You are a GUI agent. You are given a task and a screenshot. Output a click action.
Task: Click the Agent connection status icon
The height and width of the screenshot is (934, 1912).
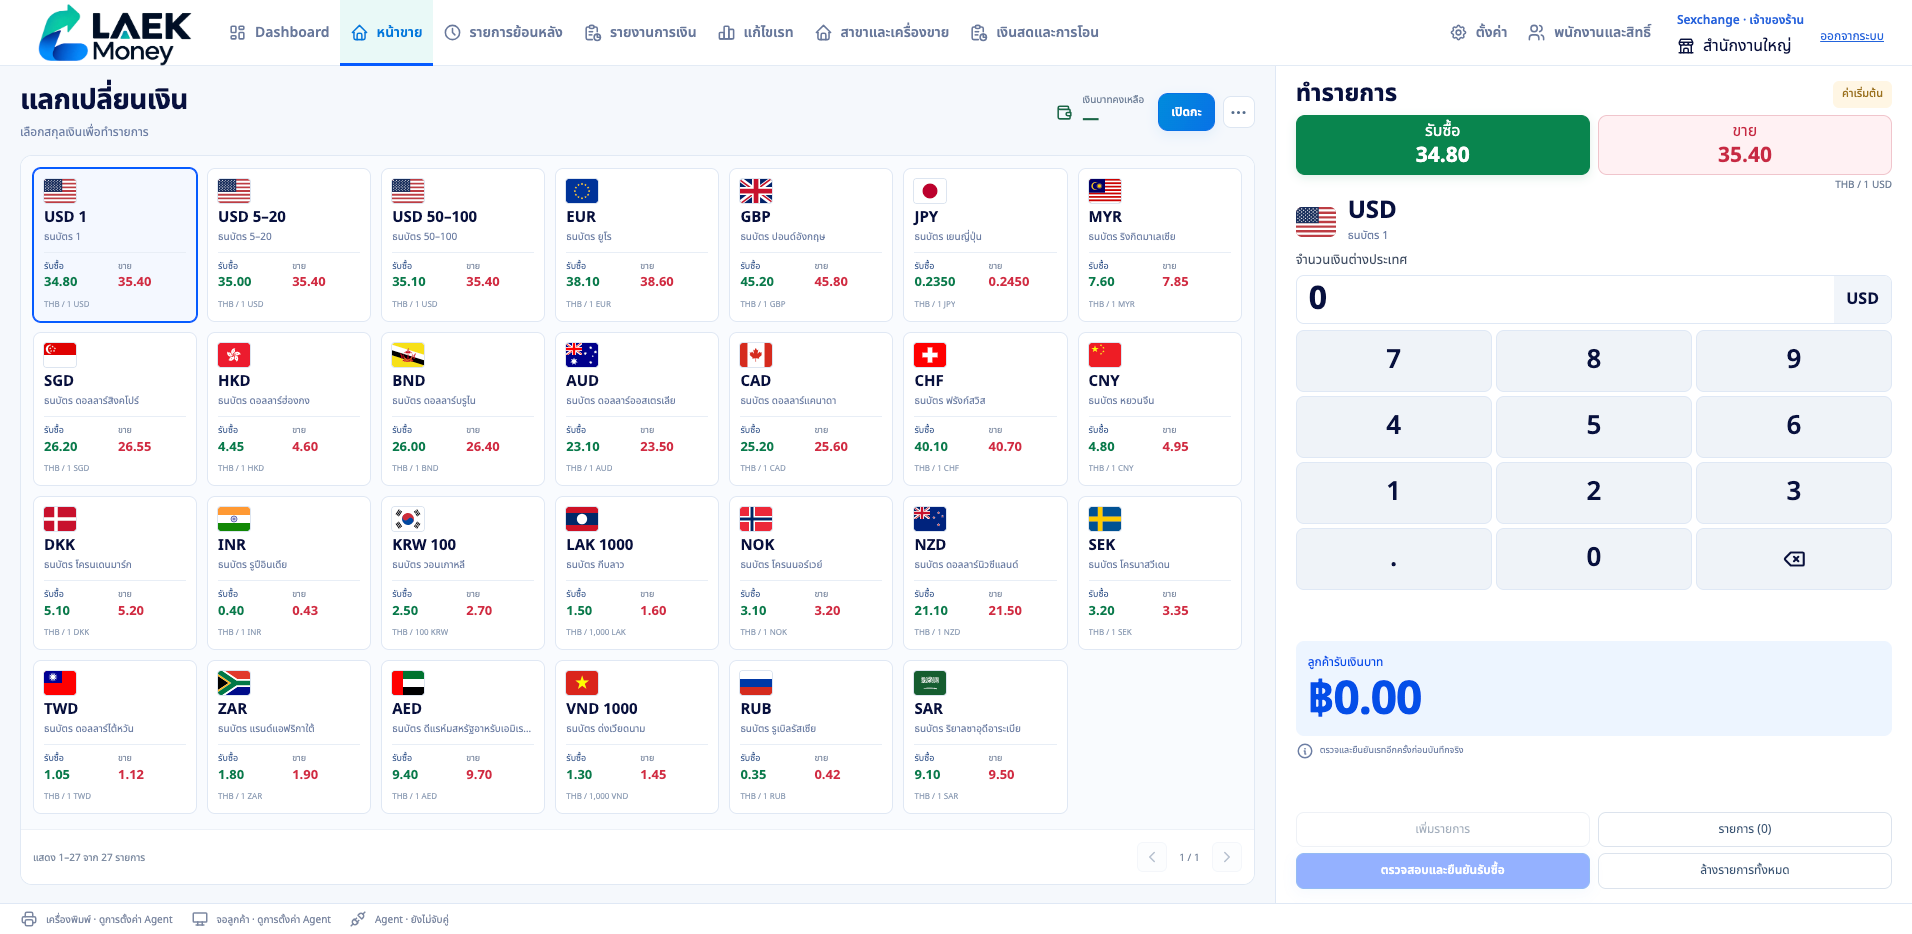point(358,919)
